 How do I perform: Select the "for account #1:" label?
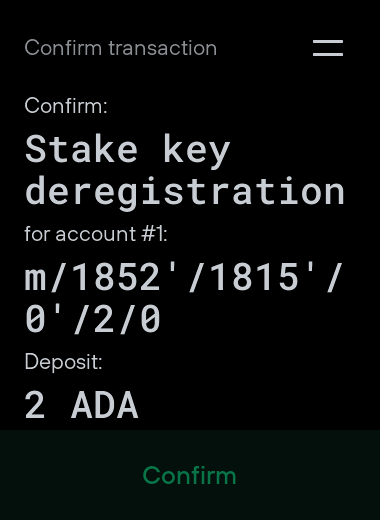tap(96, 234)
